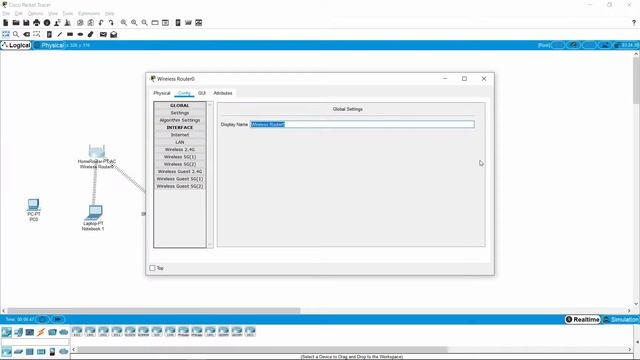Image resolution: width=640 pixels, height=360 pixels.
Task: Open the Extensions menu
Action: click(89, 13)
